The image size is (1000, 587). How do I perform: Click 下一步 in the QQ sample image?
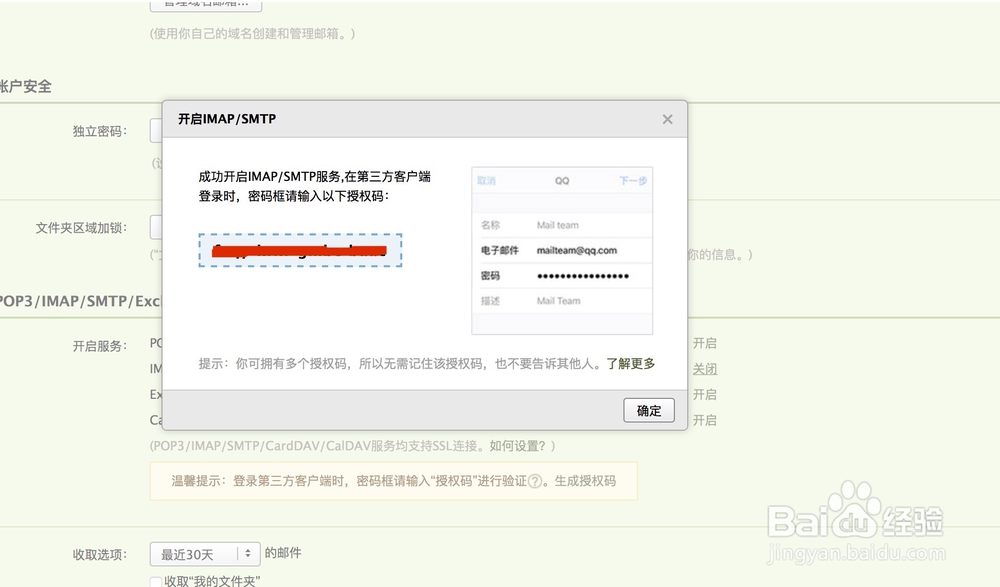pos(633,181)
